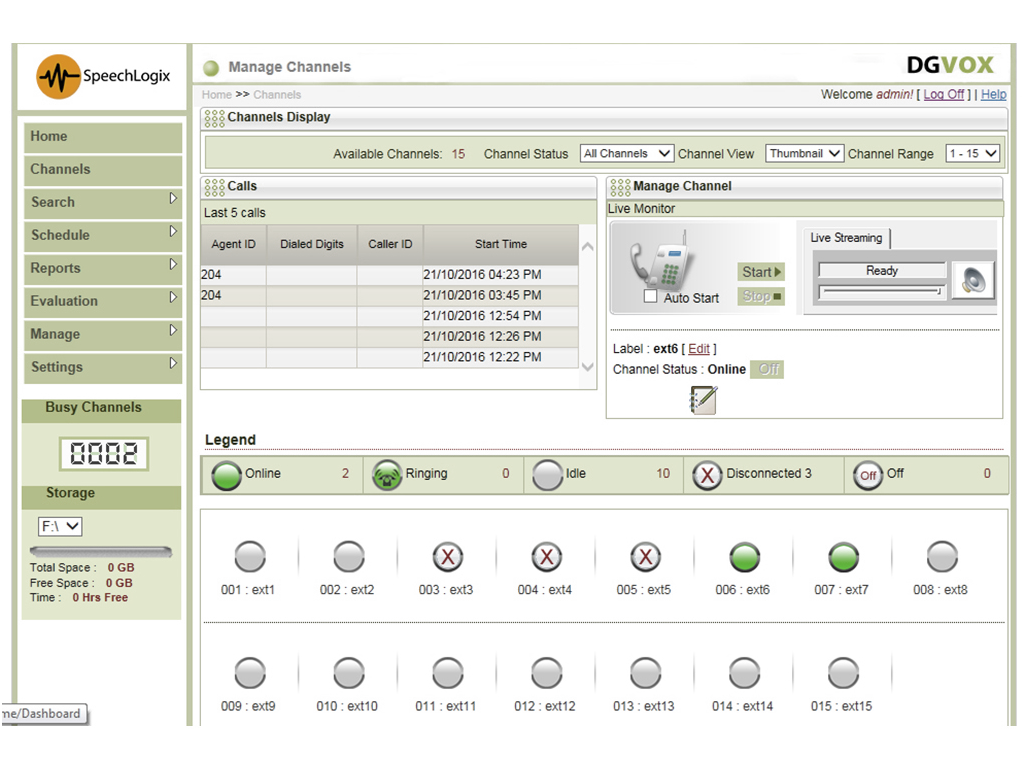The image size is (1024, 768).
Task: Enable the Auto Start checkbox
Action: [x=651, y=298]
